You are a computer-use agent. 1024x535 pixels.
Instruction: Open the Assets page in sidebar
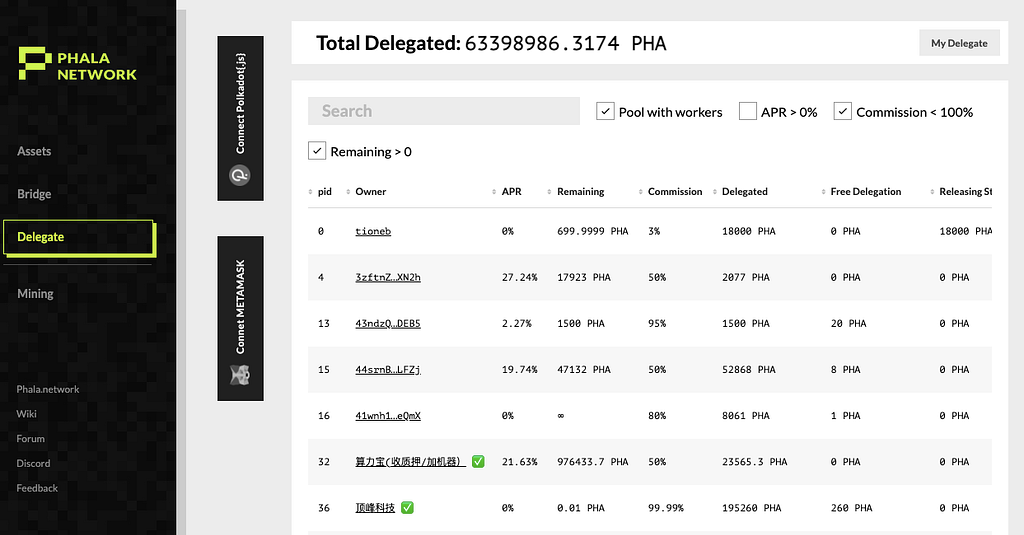pos(34,151)
